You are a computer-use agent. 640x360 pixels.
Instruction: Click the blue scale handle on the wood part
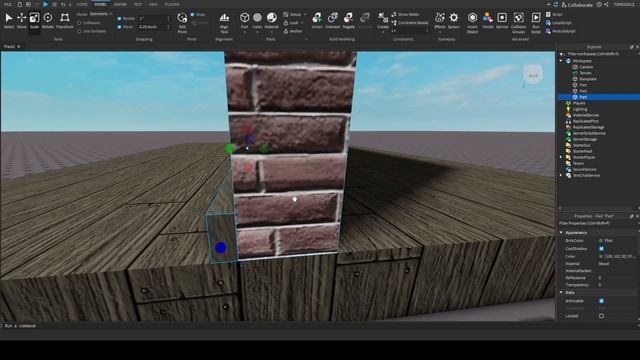[220, 248]
